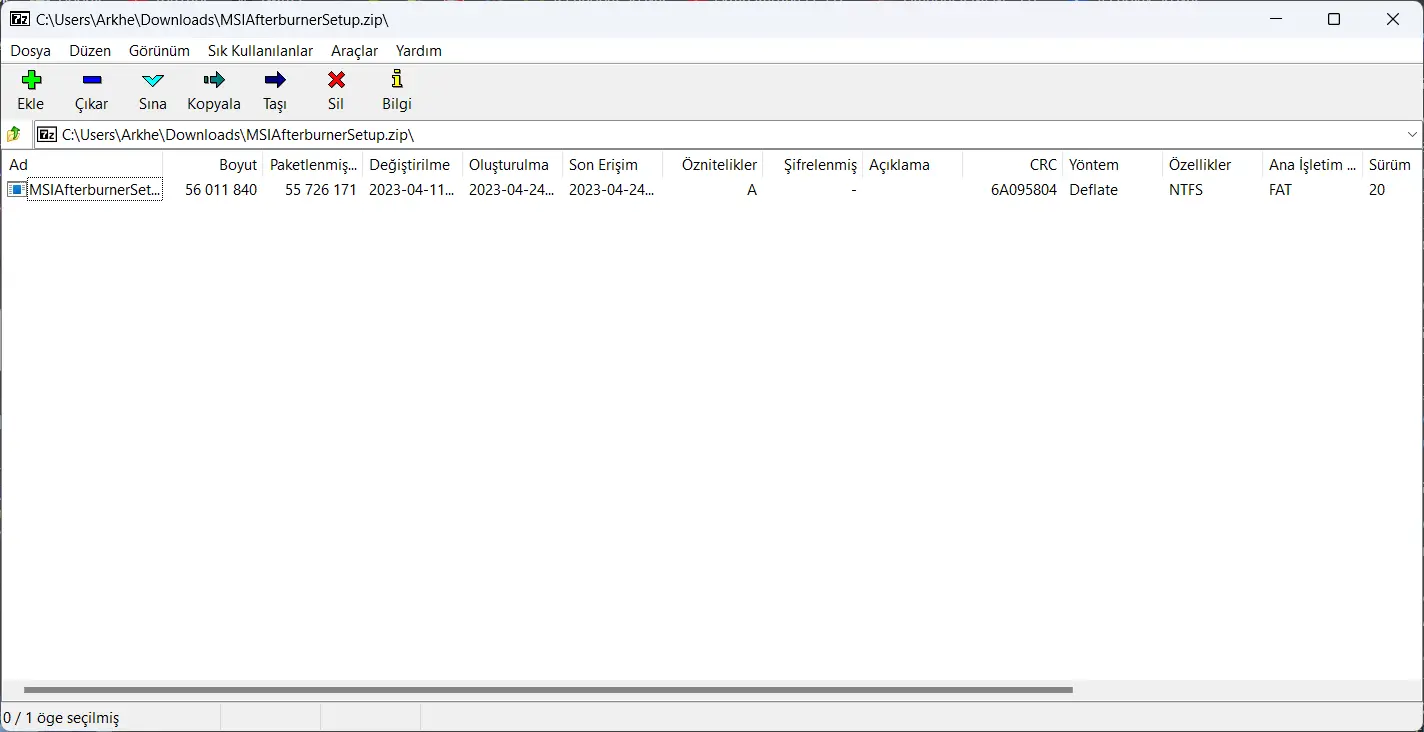Click inside the archive path address field
The height and width of the screenshot is (732, 1424).
[x=718, y=134]
